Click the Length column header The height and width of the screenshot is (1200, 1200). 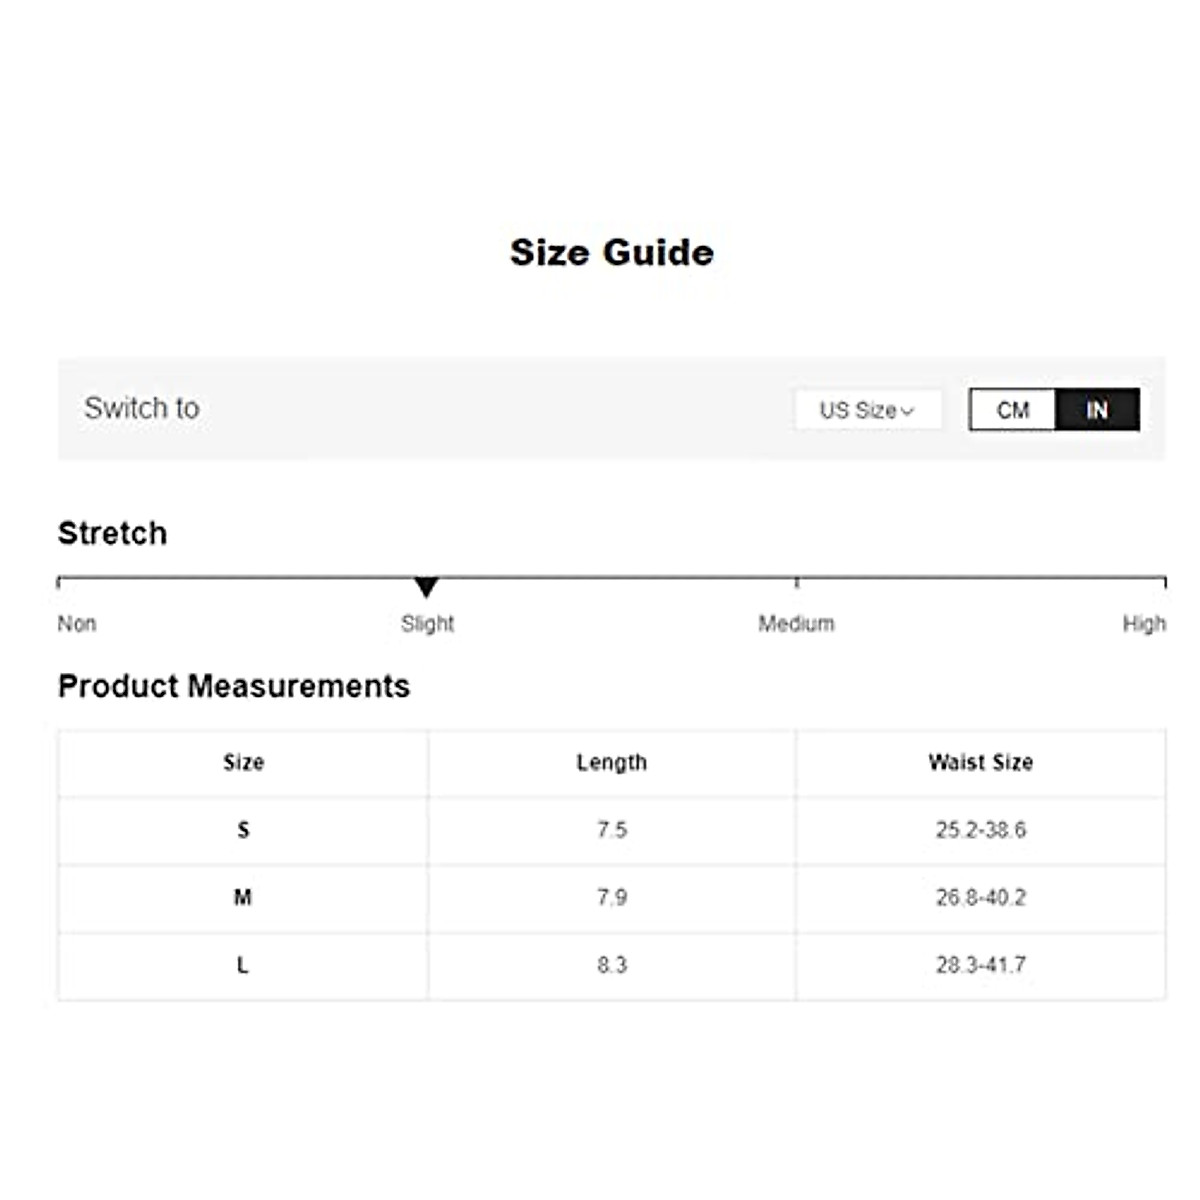(x=611, y=763)
